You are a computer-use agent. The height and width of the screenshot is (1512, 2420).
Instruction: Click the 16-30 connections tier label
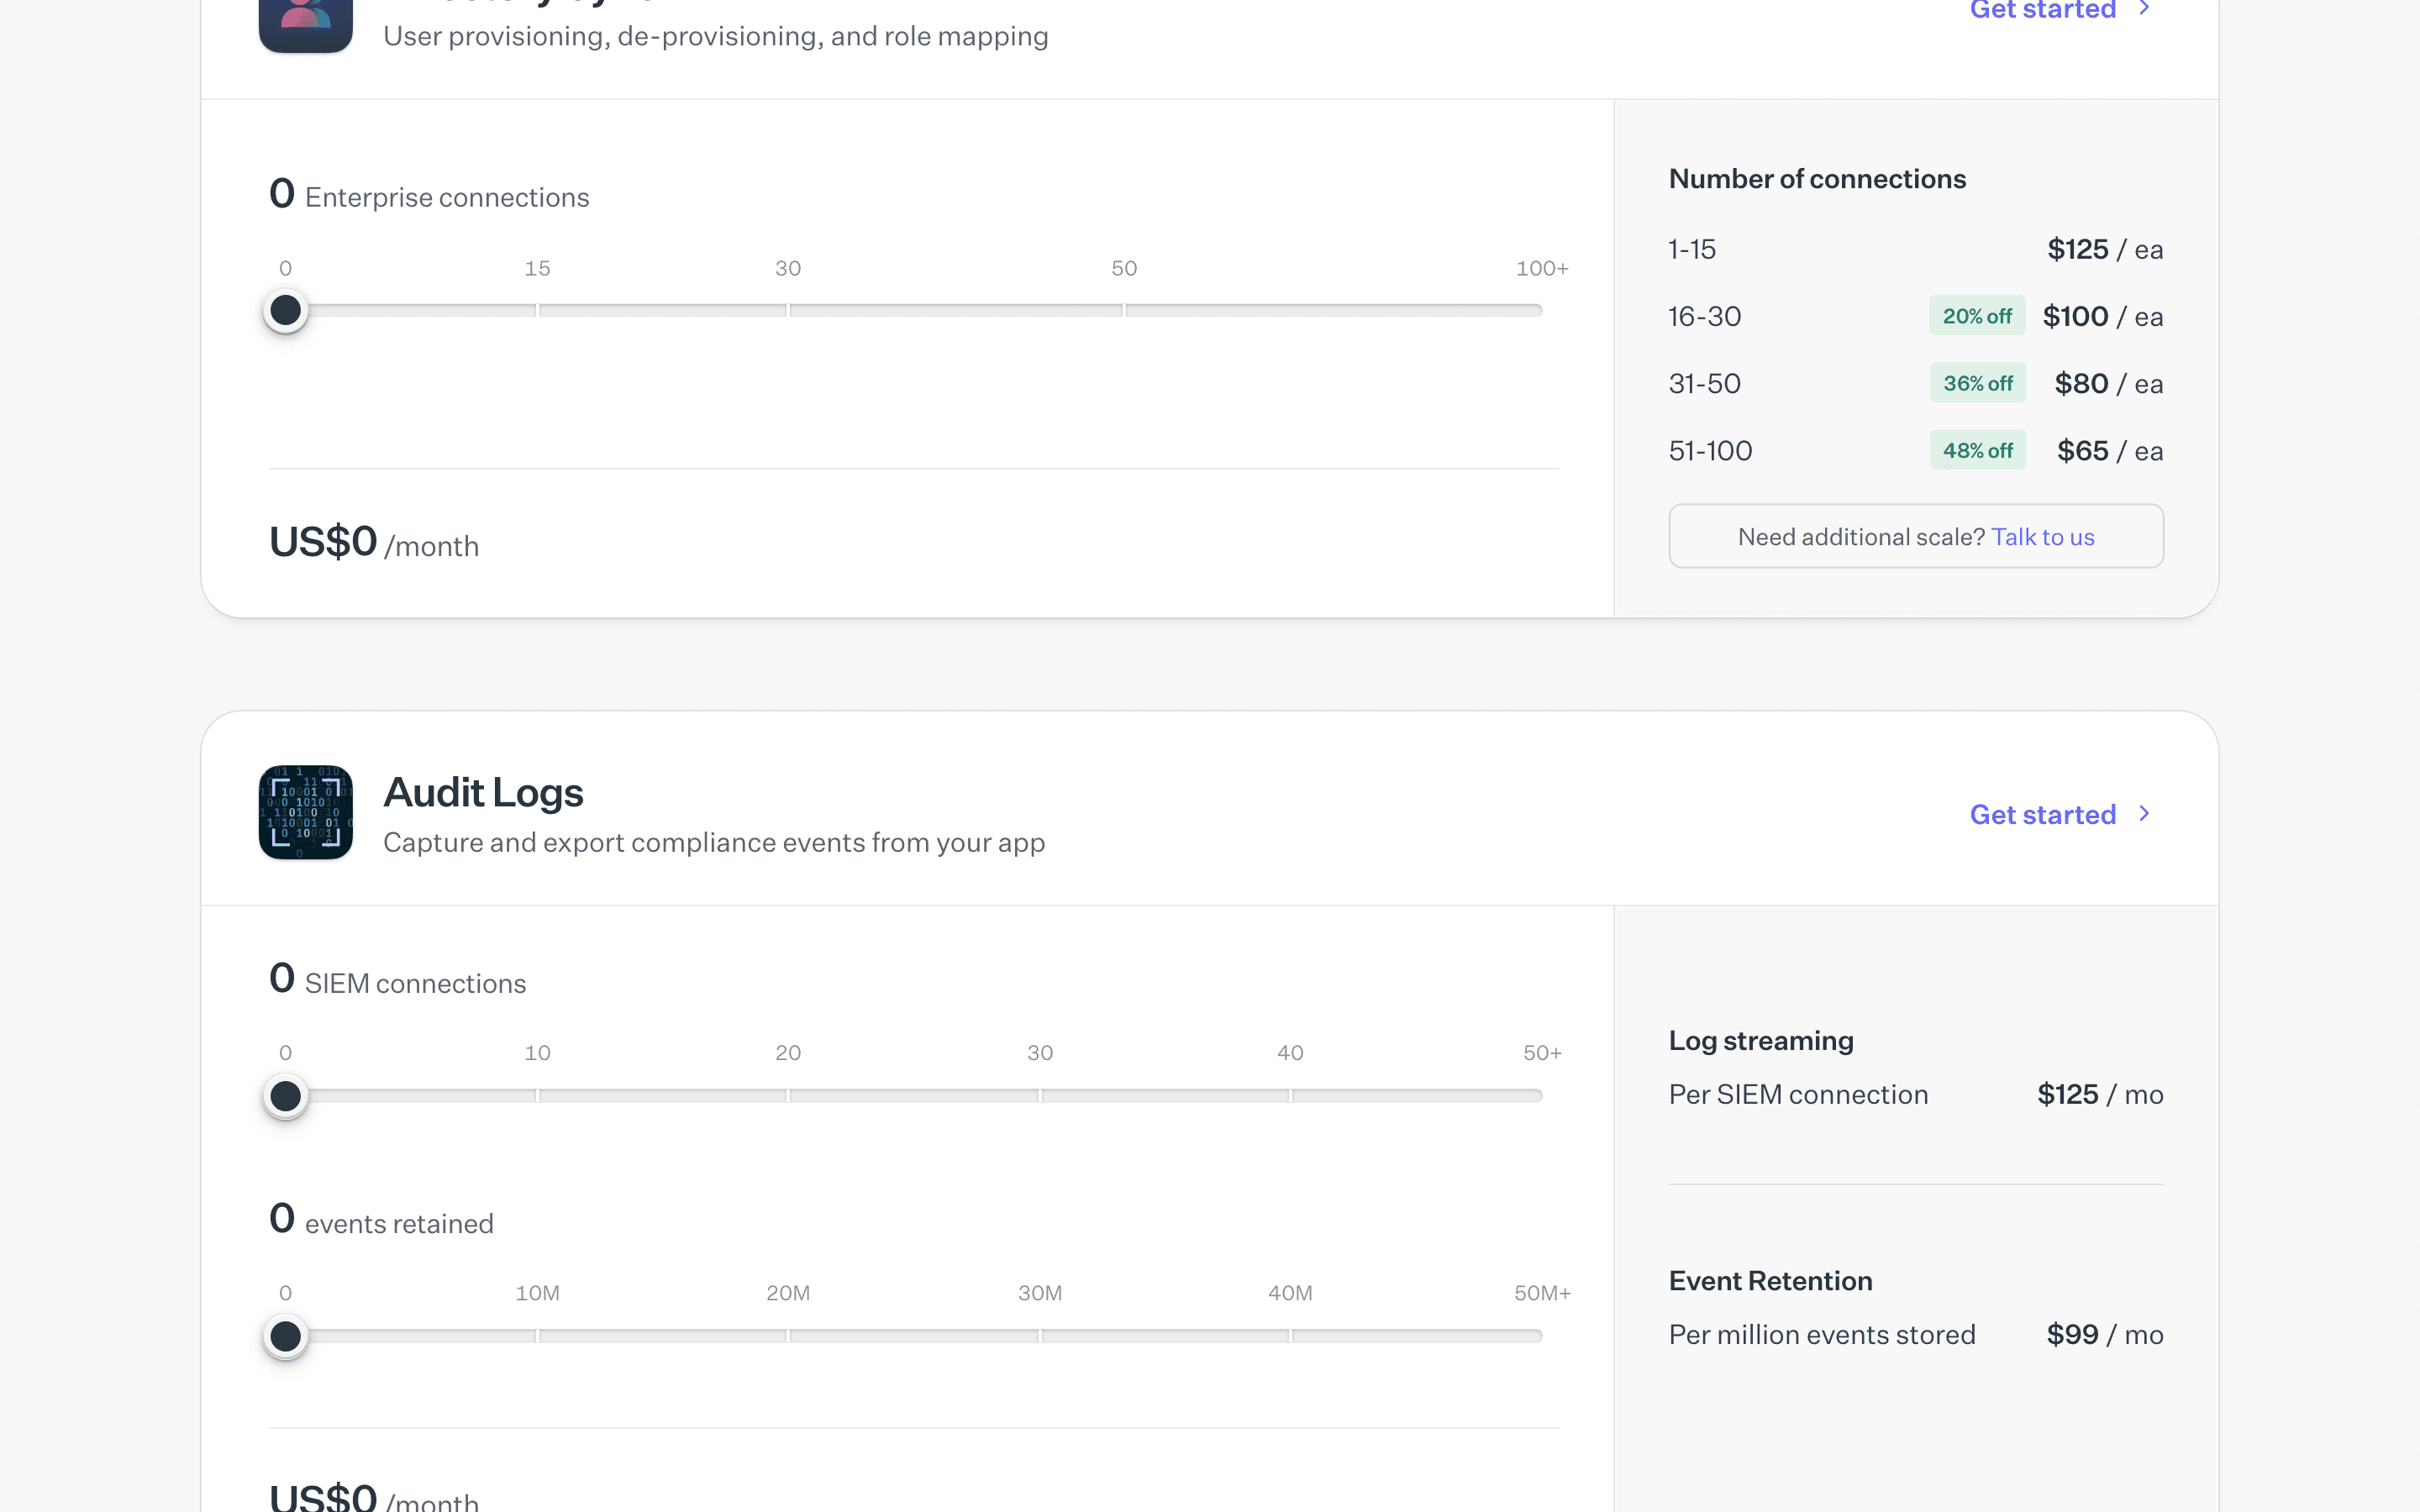1705,316
